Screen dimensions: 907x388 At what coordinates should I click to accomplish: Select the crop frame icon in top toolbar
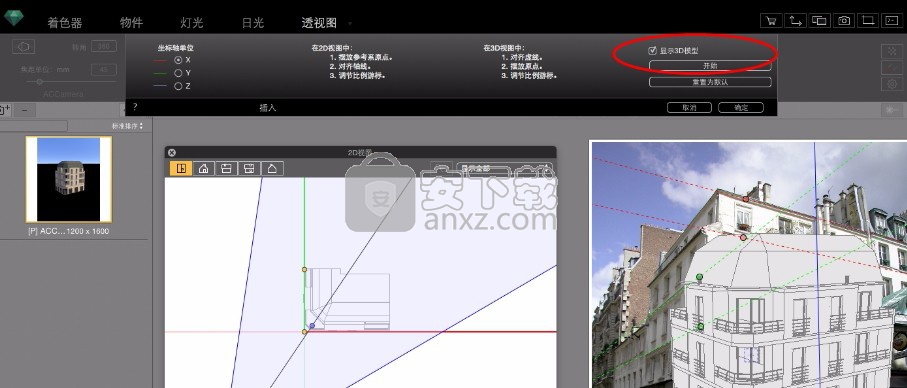coord(868,21)
